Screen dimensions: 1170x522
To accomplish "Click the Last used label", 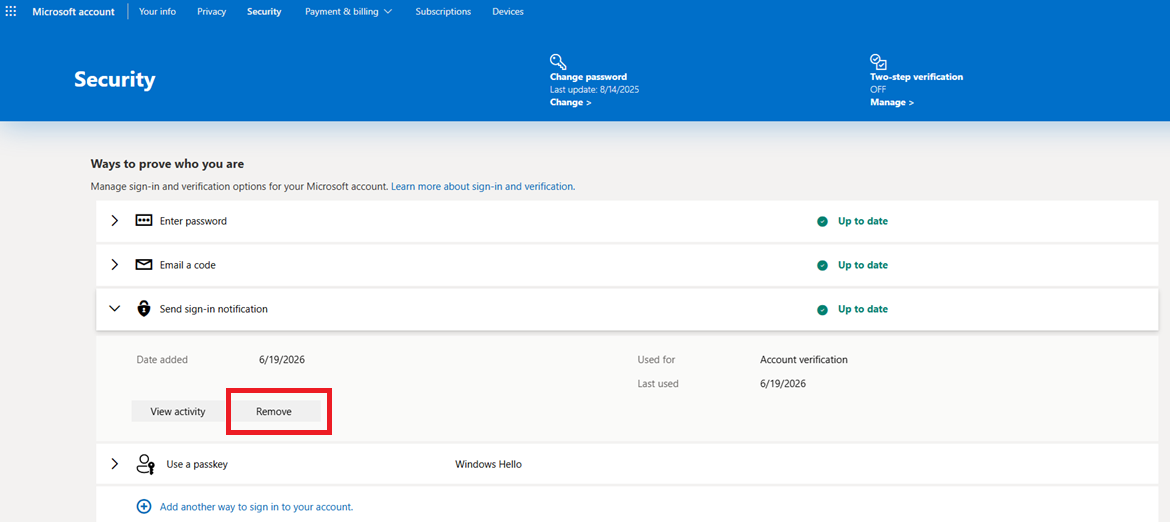I will click(658, 384).
